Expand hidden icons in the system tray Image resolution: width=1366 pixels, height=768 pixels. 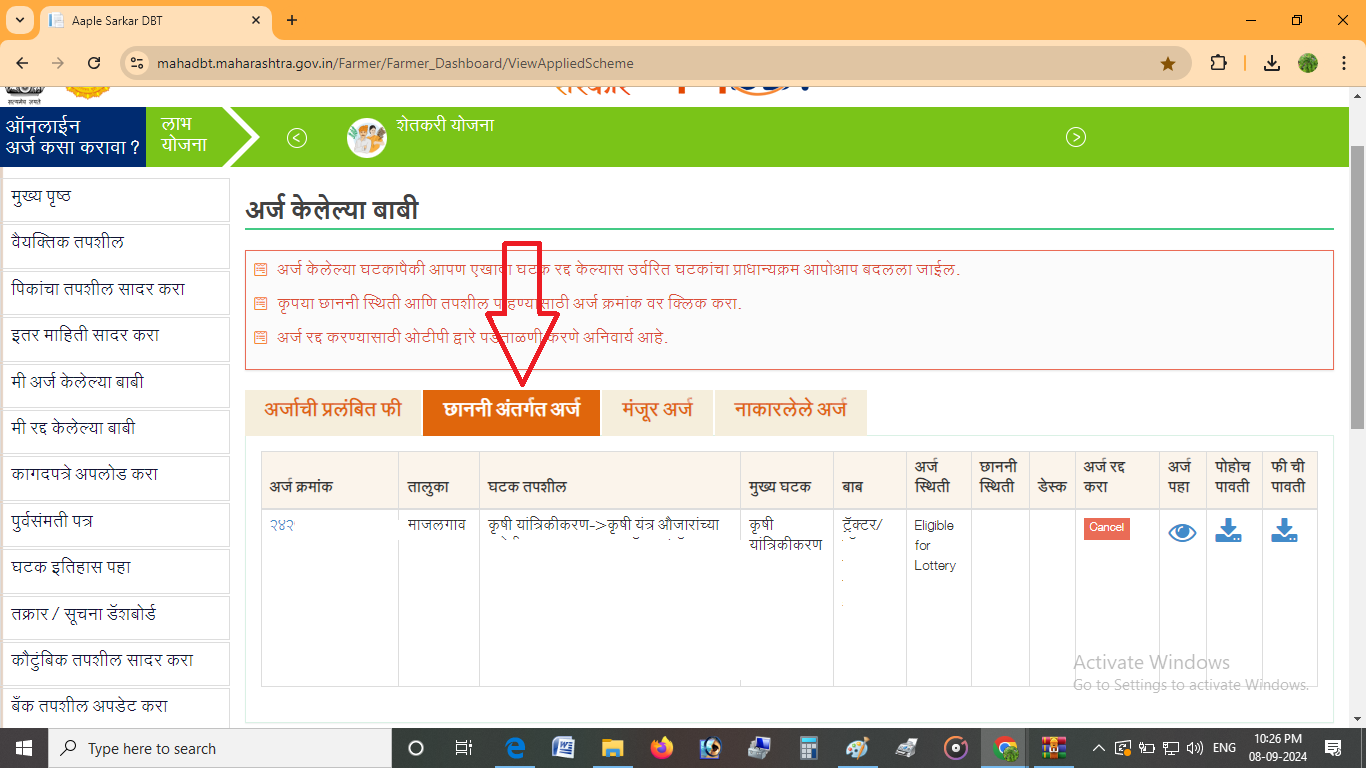click(1098, 748)
